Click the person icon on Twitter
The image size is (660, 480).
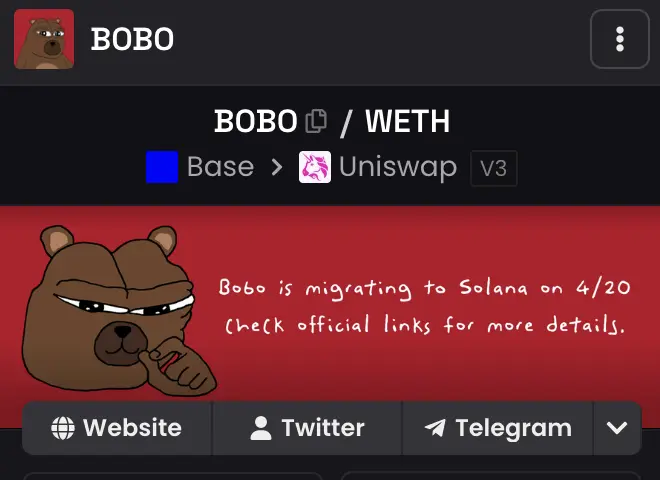pos(261,428)
